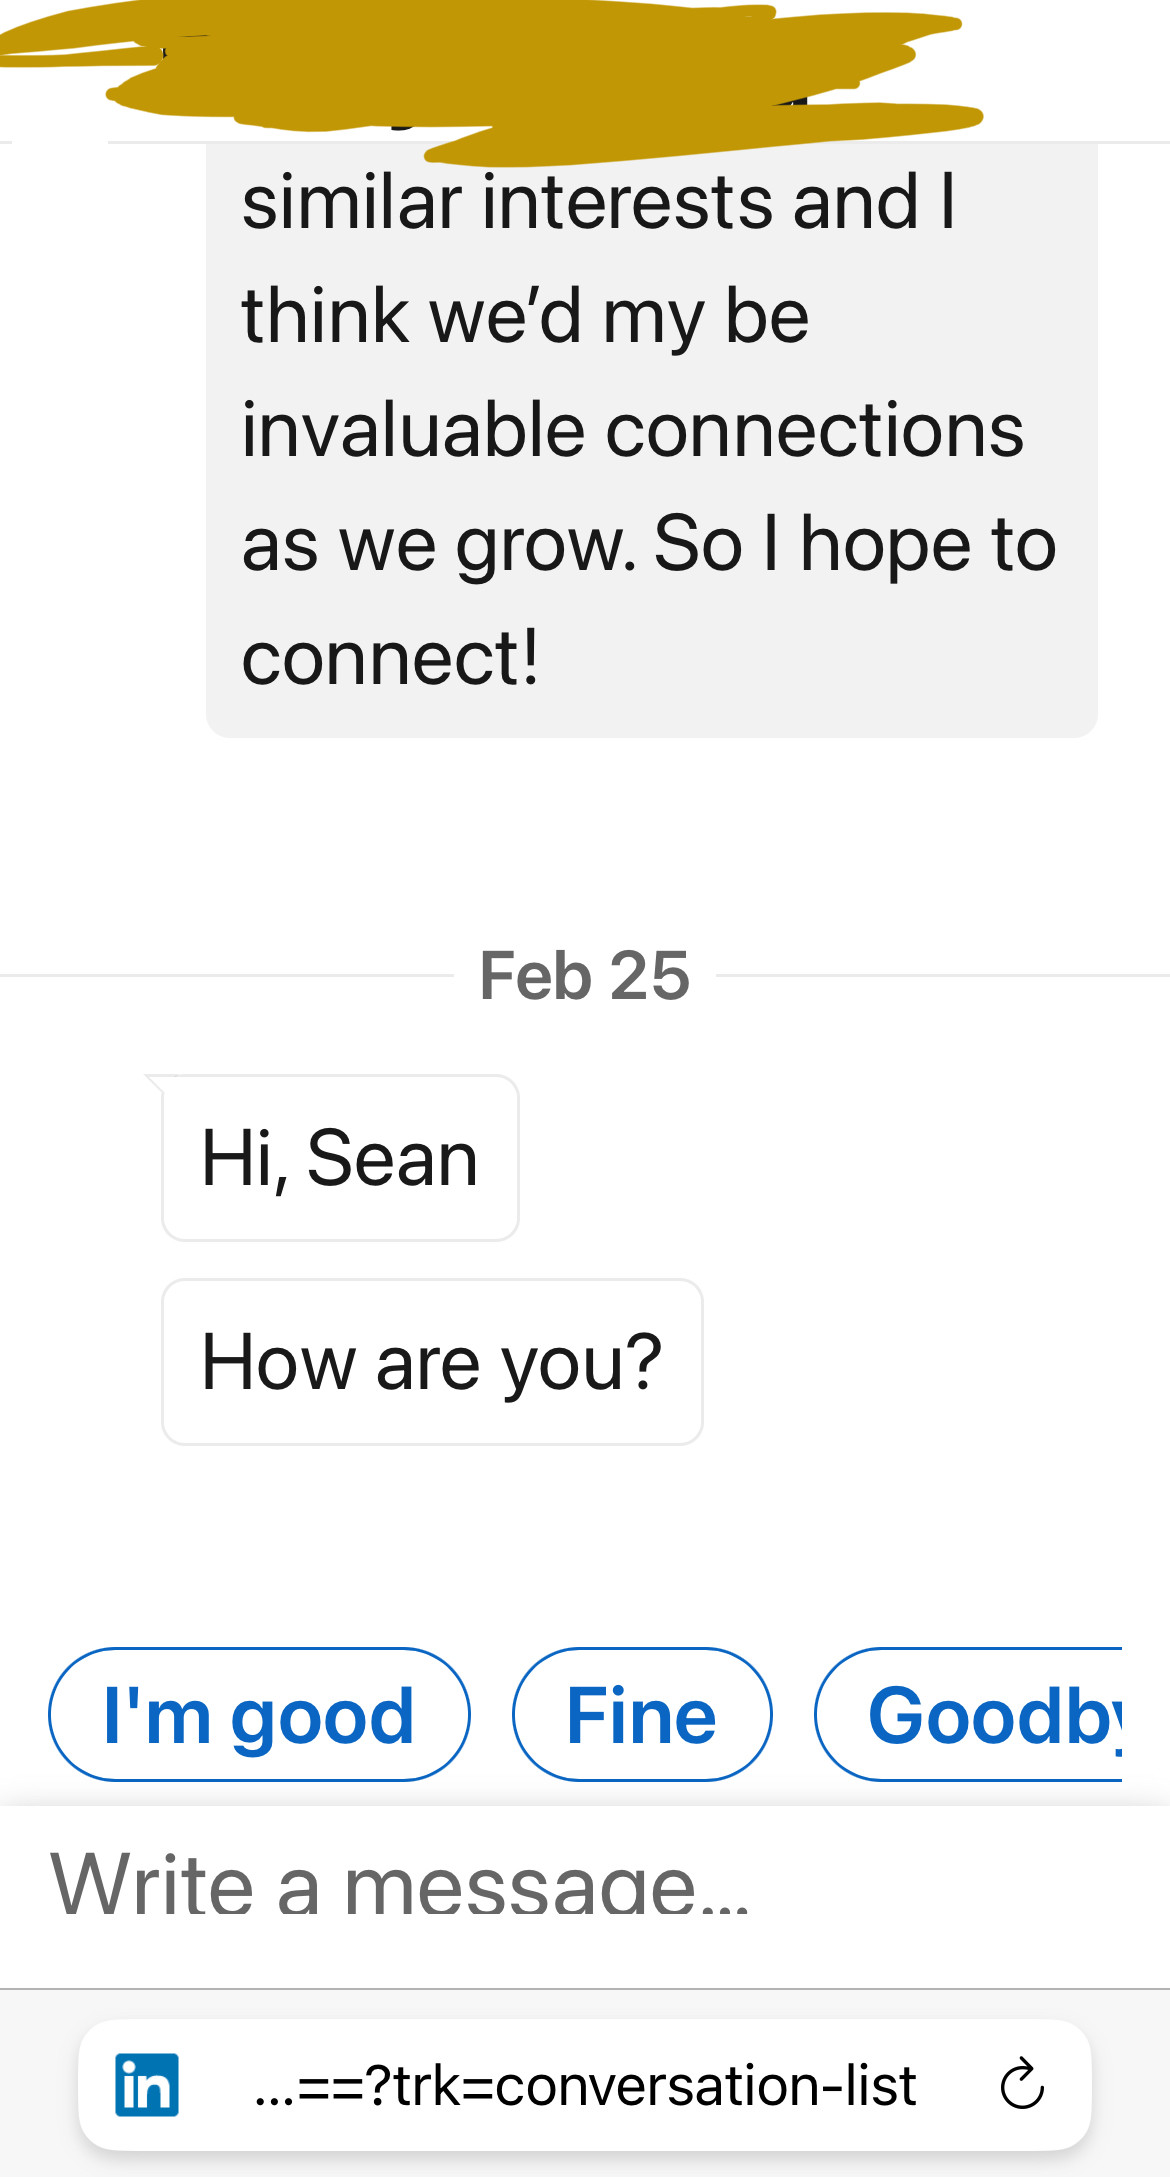Click the "How are you?" message bubble
1170x2177 pixels.
[432, 1362]
